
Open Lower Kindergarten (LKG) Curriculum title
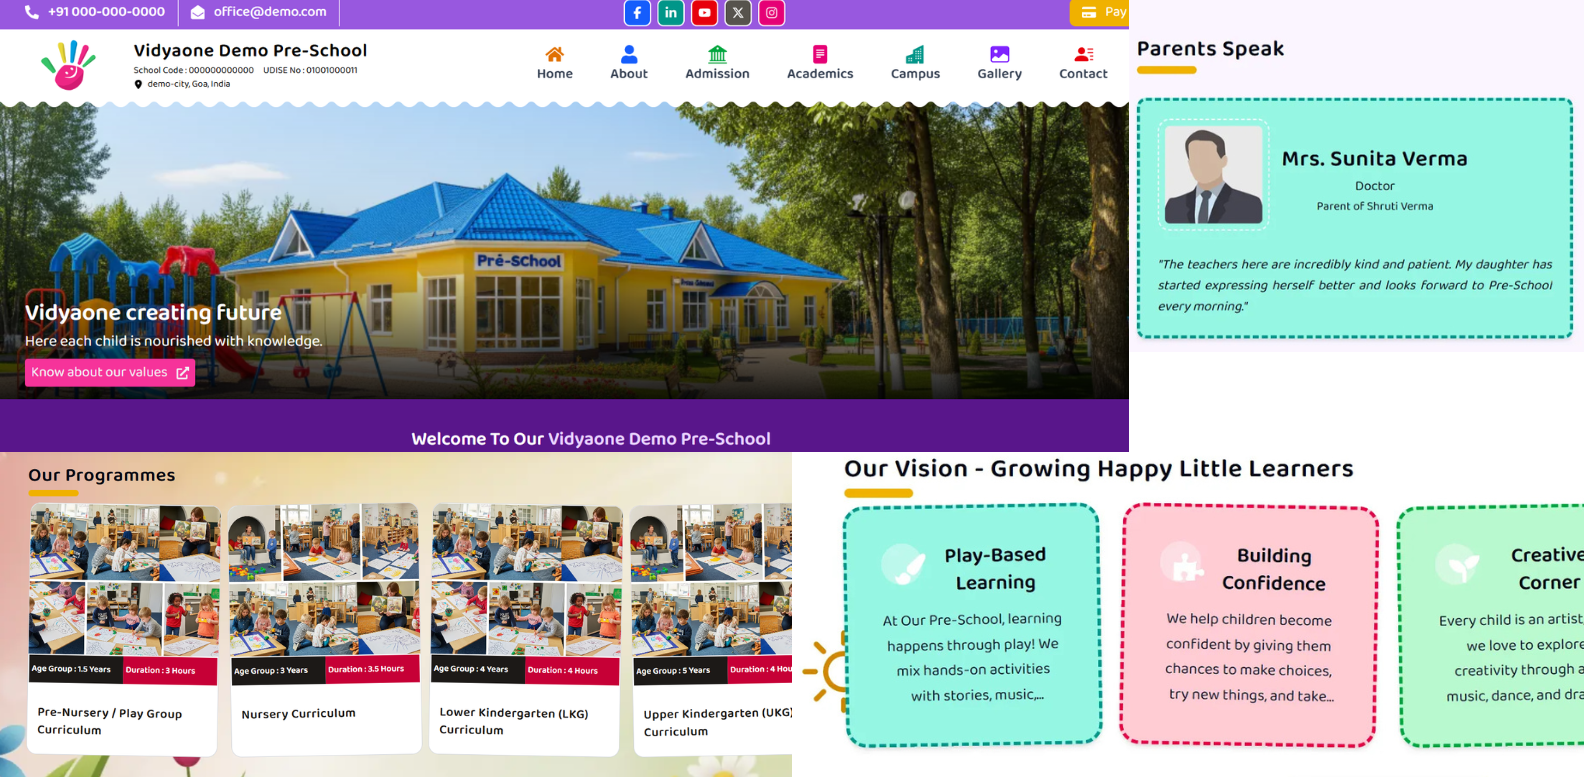(514, 721)
